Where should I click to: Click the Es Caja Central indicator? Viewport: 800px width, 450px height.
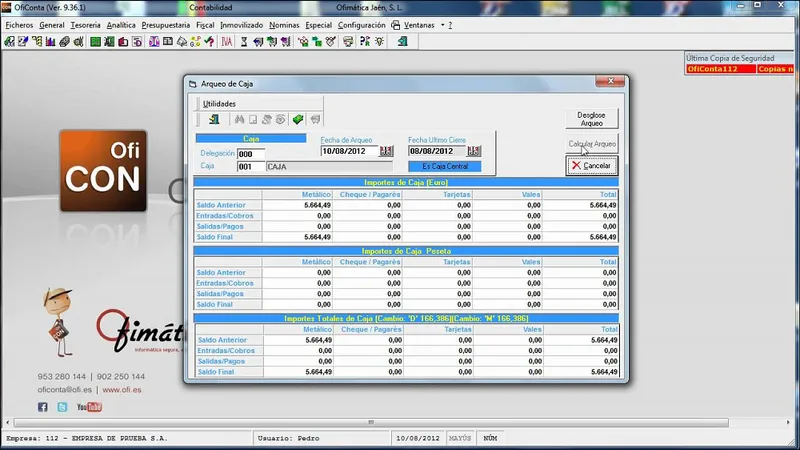445,166
